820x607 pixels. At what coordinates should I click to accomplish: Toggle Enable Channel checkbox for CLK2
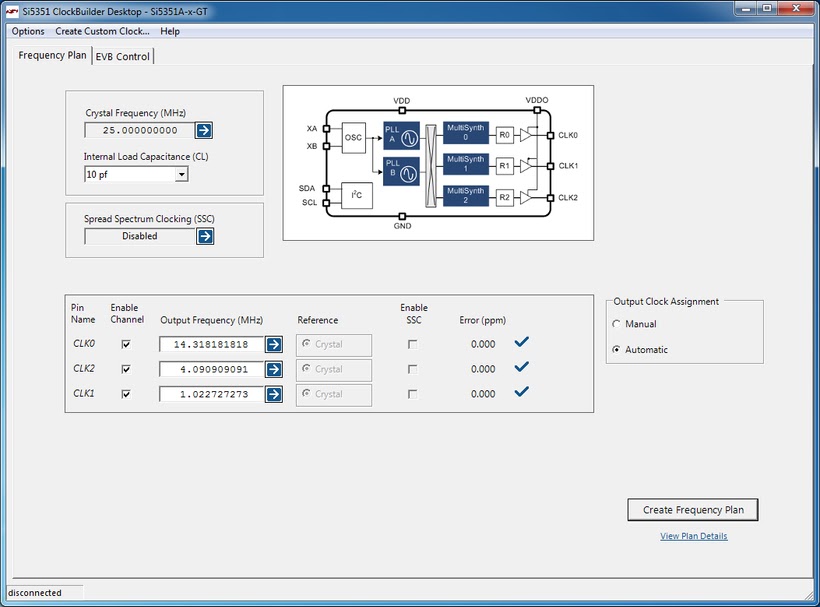(126, 370)
